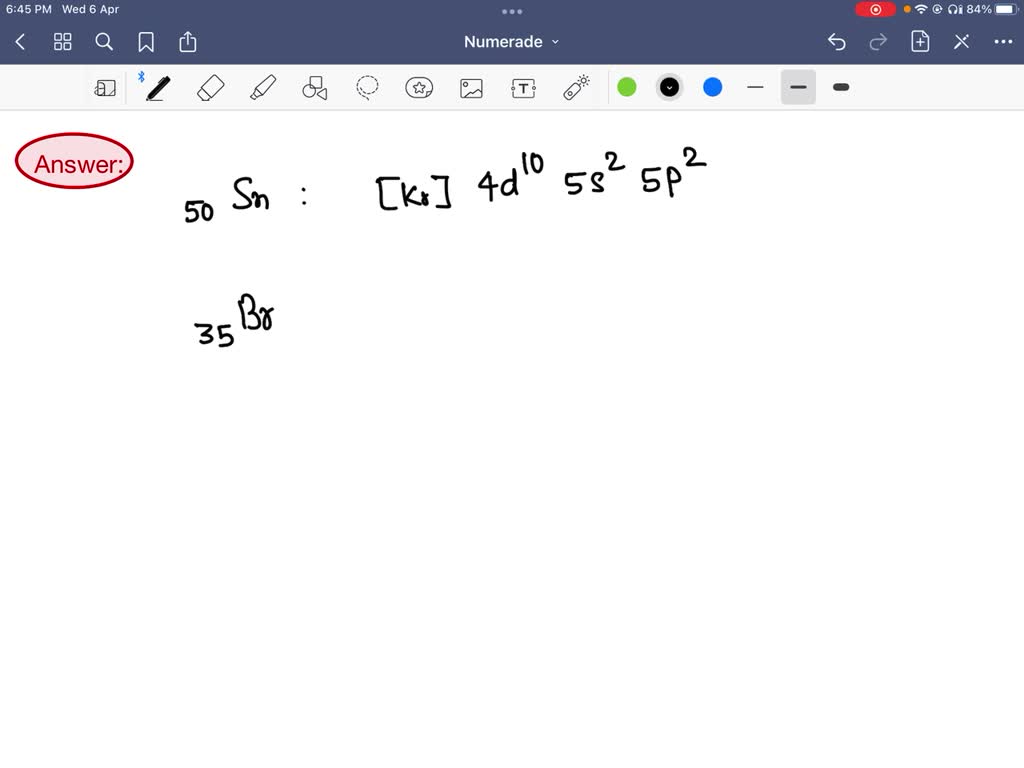This screenshot has width=1024, height=768.
Task: Activate the Lasso selection tool
Action: click(367, 87)
